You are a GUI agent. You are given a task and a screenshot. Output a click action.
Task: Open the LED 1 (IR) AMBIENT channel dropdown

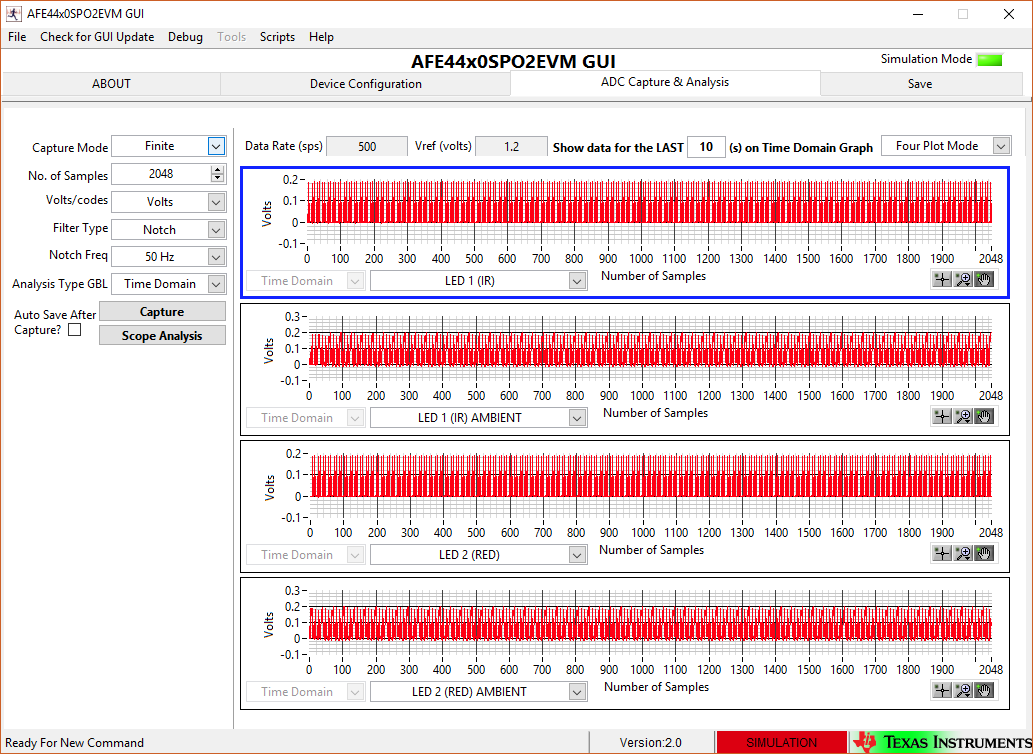577,418
